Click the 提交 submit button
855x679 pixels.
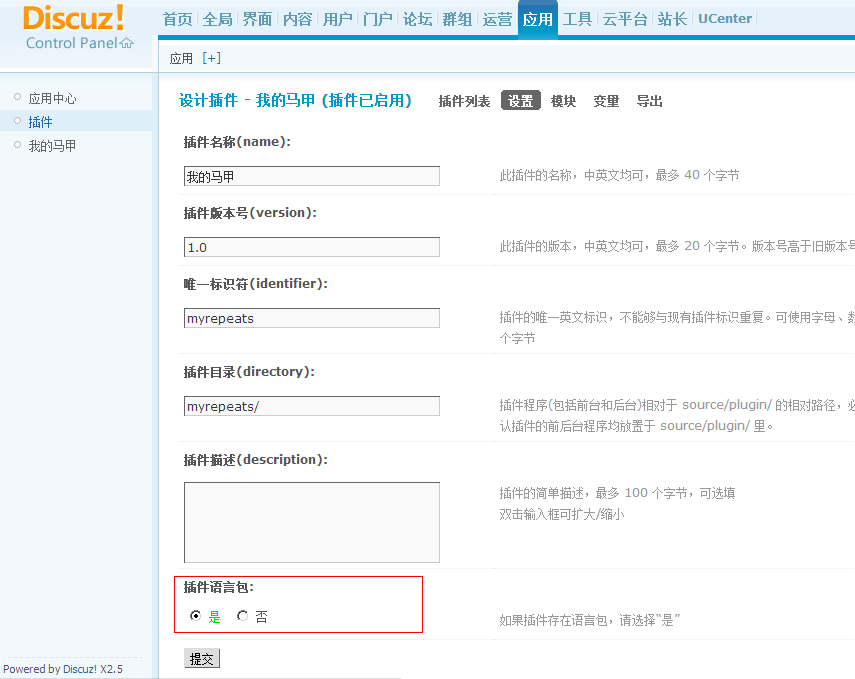pyautogui.click(x=202, y=659)
